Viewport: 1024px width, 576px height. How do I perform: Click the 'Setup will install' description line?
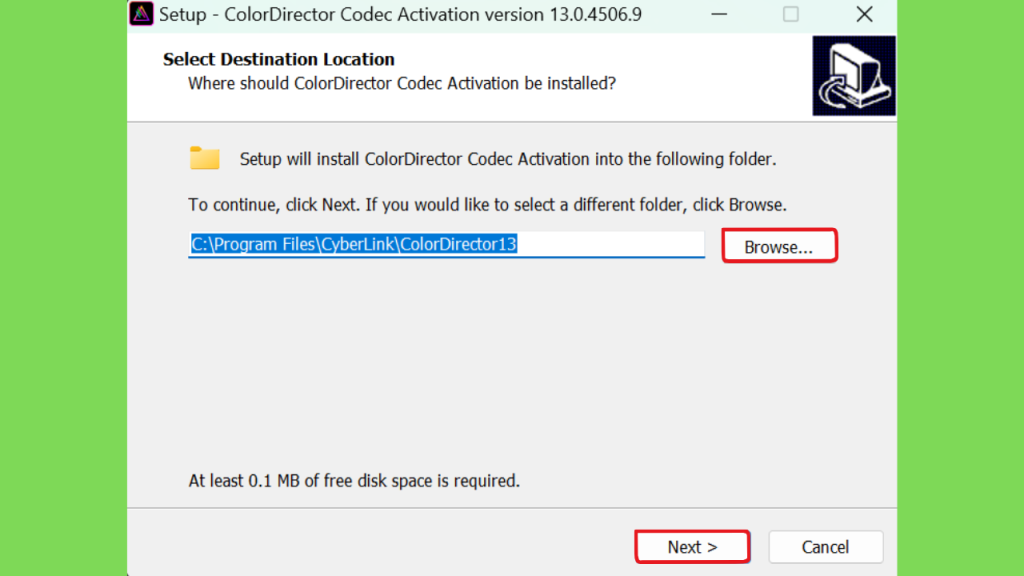point(507,159)
